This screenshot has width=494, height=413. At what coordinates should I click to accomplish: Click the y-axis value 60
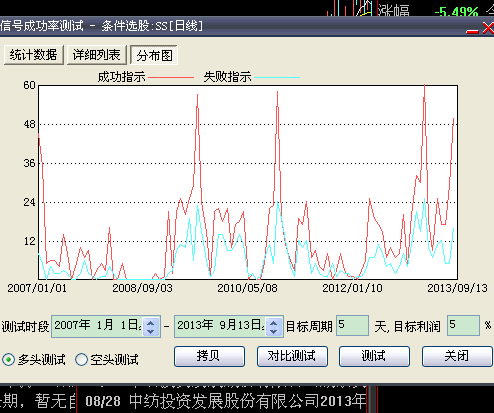[29, 85]
